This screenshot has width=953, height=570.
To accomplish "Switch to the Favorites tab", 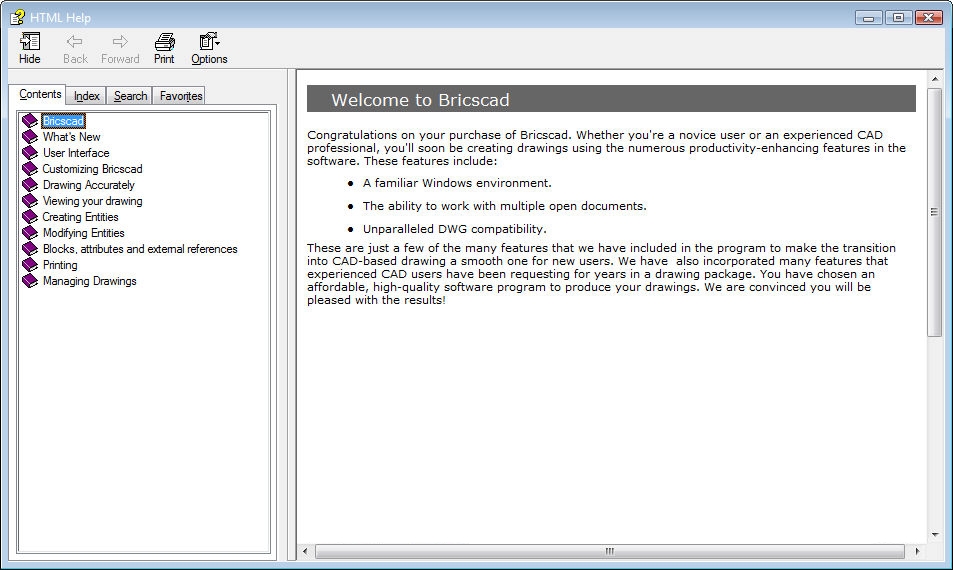I will click(181, 96).
